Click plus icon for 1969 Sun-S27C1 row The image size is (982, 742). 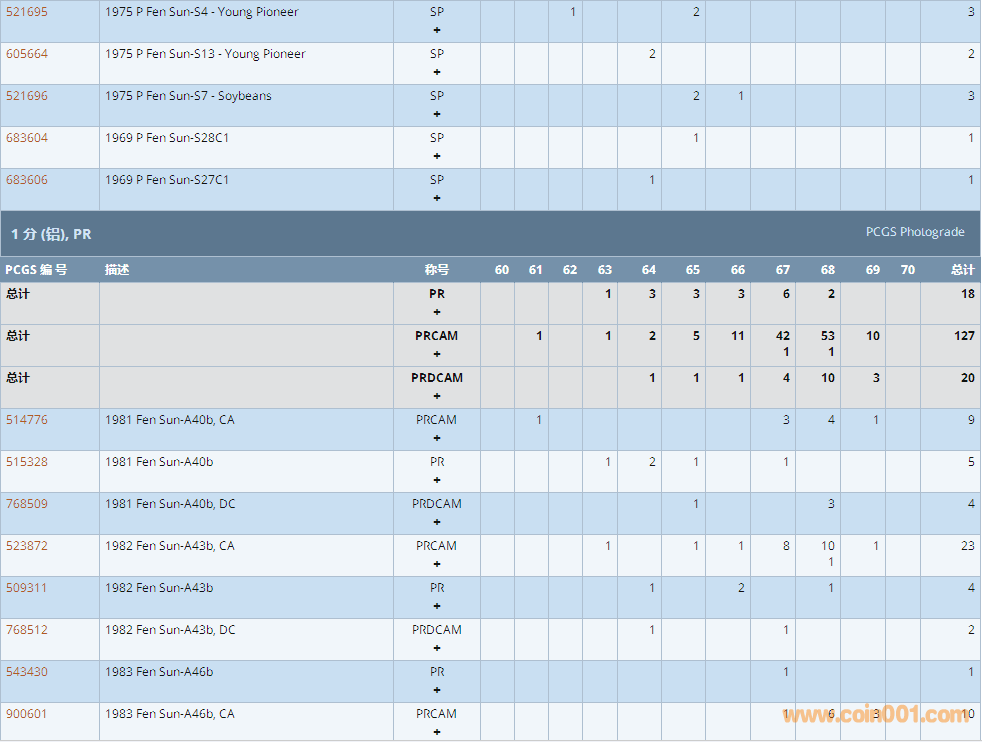click(437, 198)
